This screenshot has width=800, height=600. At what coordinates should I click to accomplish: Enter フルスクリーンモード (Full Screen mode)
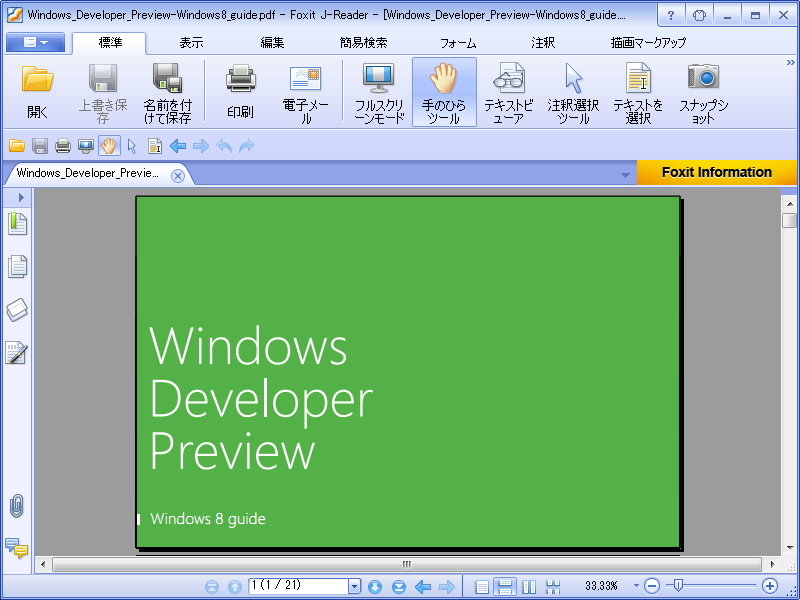379,92
